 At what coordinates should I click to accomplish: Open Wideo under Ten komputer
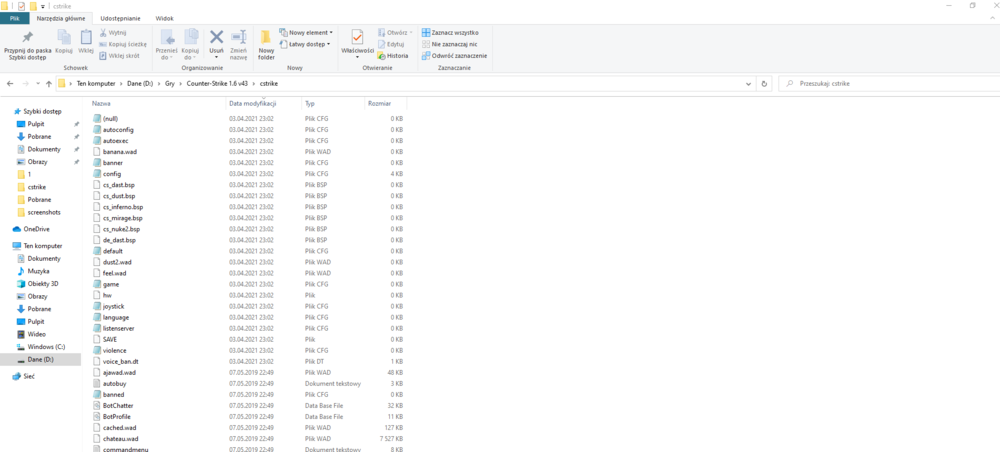coord(36,334)
